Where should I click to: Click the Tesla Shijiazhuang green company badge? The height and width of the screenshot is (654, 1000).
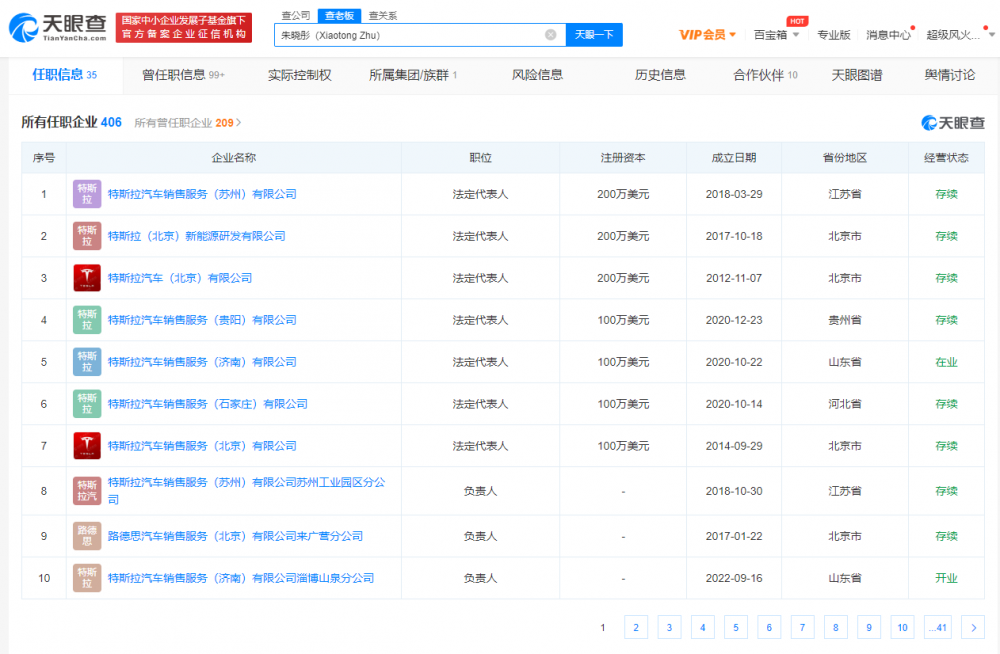tap(87, 404)
